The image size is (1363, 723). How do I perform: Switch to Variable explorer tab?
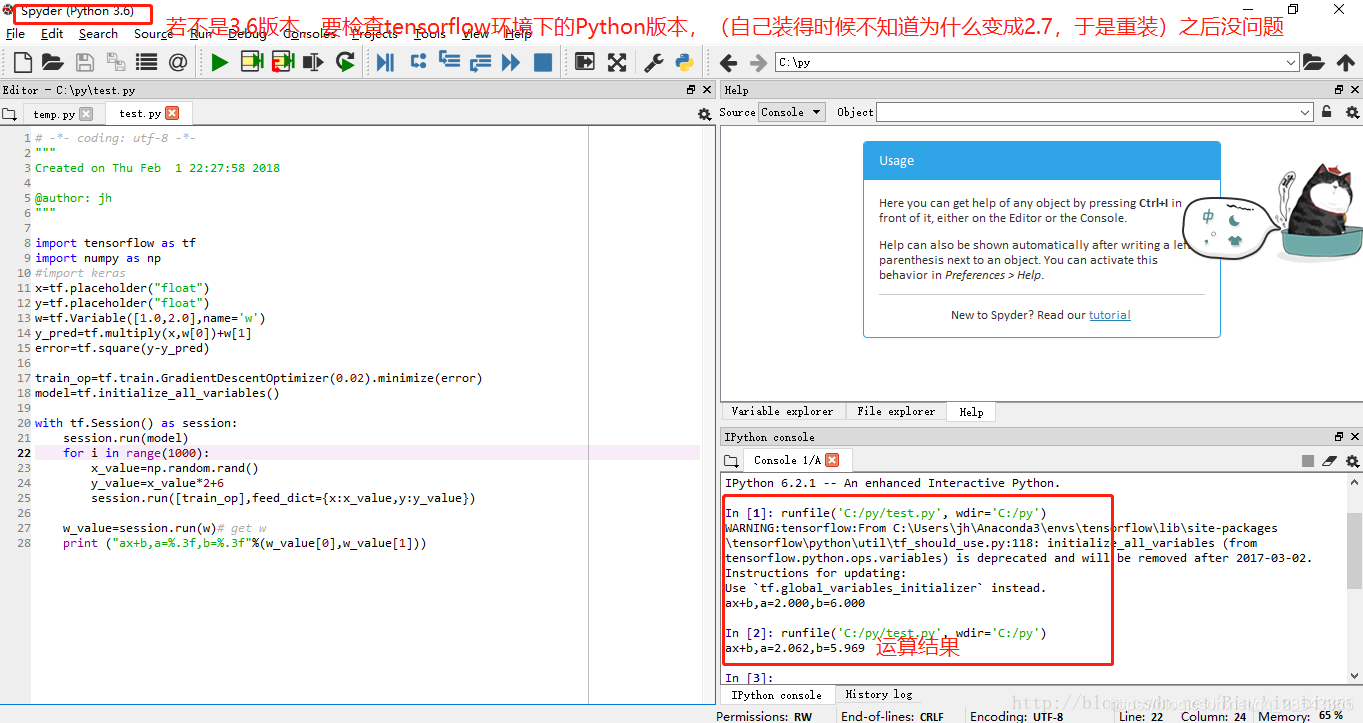click(782, 411)
